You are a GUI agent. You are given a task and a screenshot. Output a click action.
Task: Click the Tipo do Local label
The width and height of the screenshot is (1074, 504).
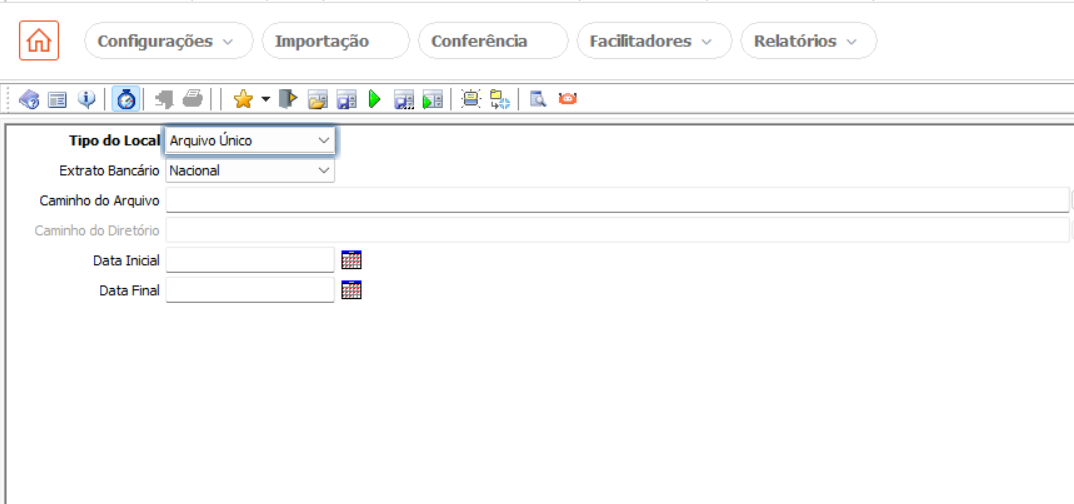tap(114, 140)
